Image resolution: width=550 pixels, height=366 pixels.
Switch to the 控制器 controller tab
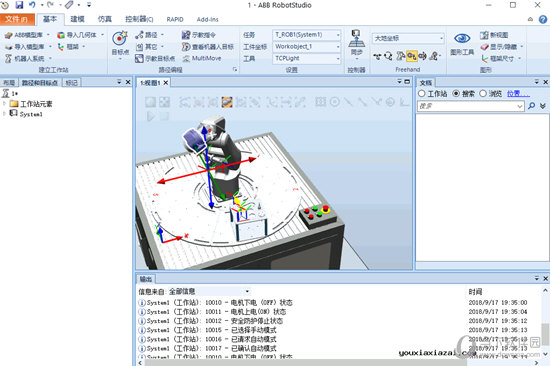pos(139,19)
